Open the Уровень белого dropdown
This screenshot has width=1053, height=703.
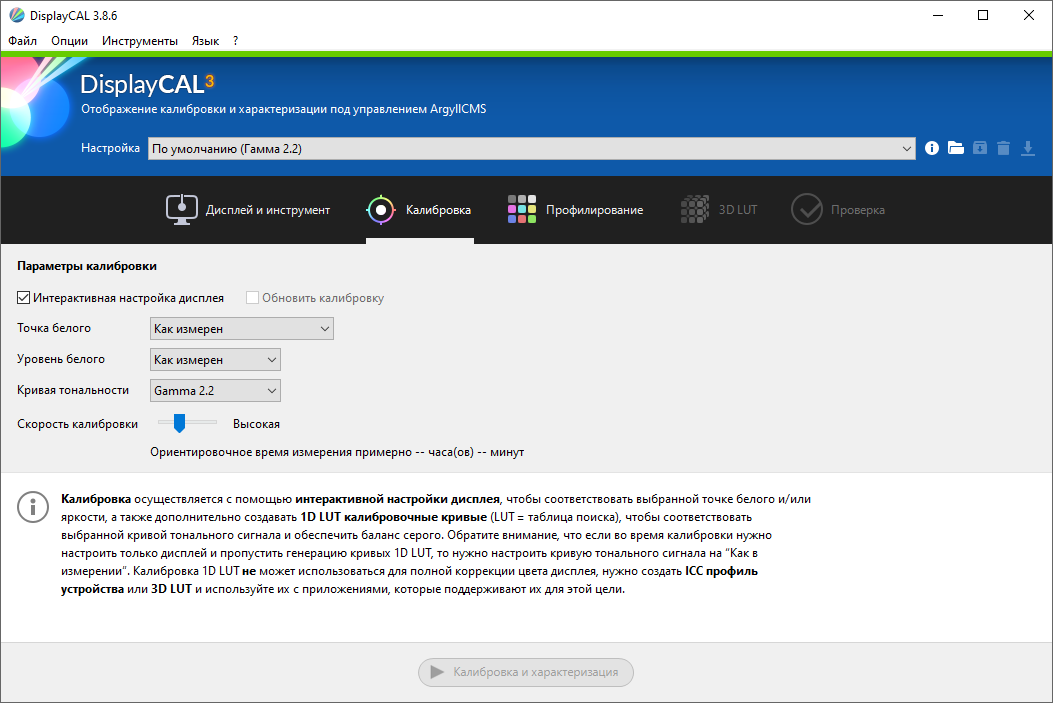(x=215, y=359)
